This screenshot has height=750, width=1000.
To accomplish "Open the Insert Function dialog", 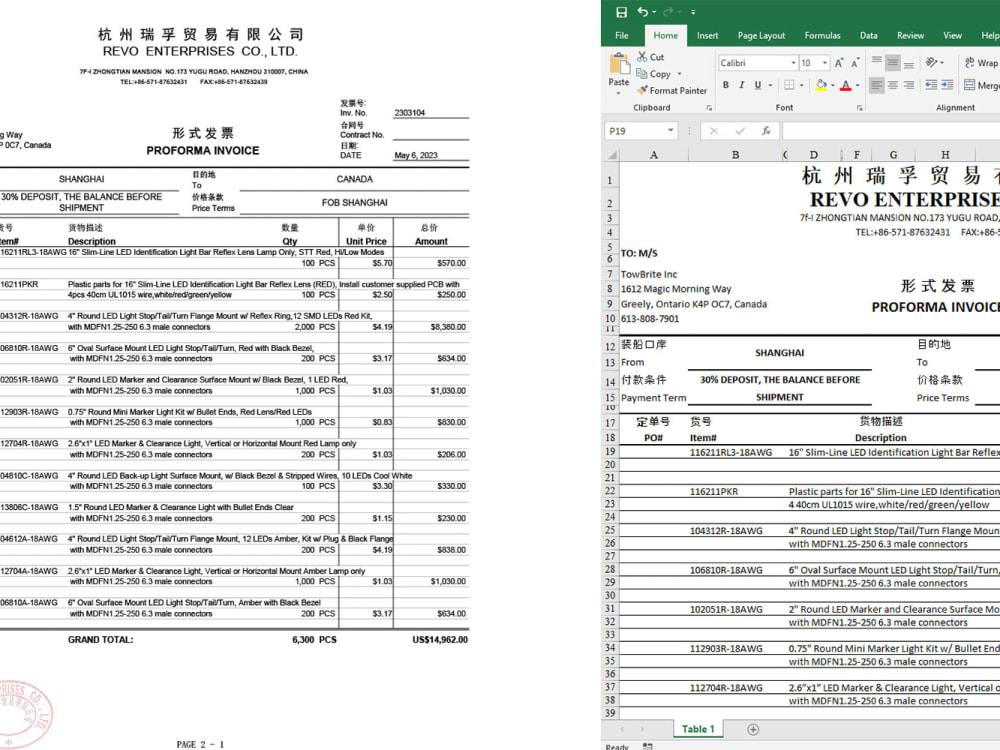I will pos(766,131).
